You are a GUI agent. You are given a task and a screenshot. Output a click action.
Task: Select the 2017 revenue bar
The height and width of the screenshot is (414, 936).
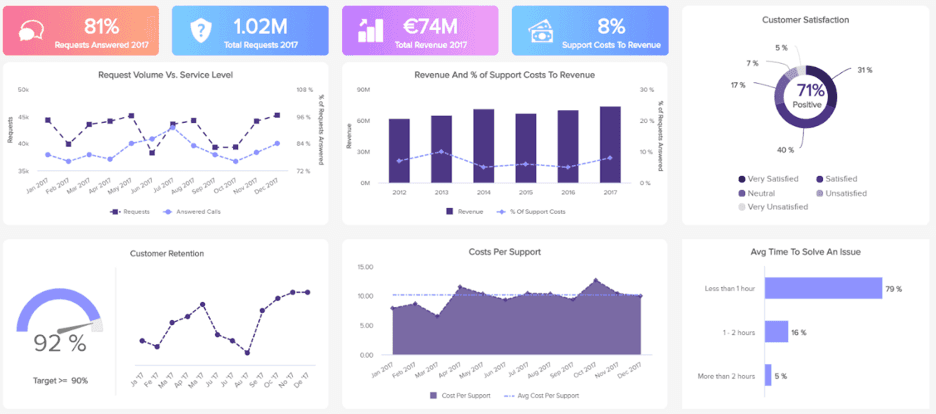pyautogui.click(x=610, y=145)
